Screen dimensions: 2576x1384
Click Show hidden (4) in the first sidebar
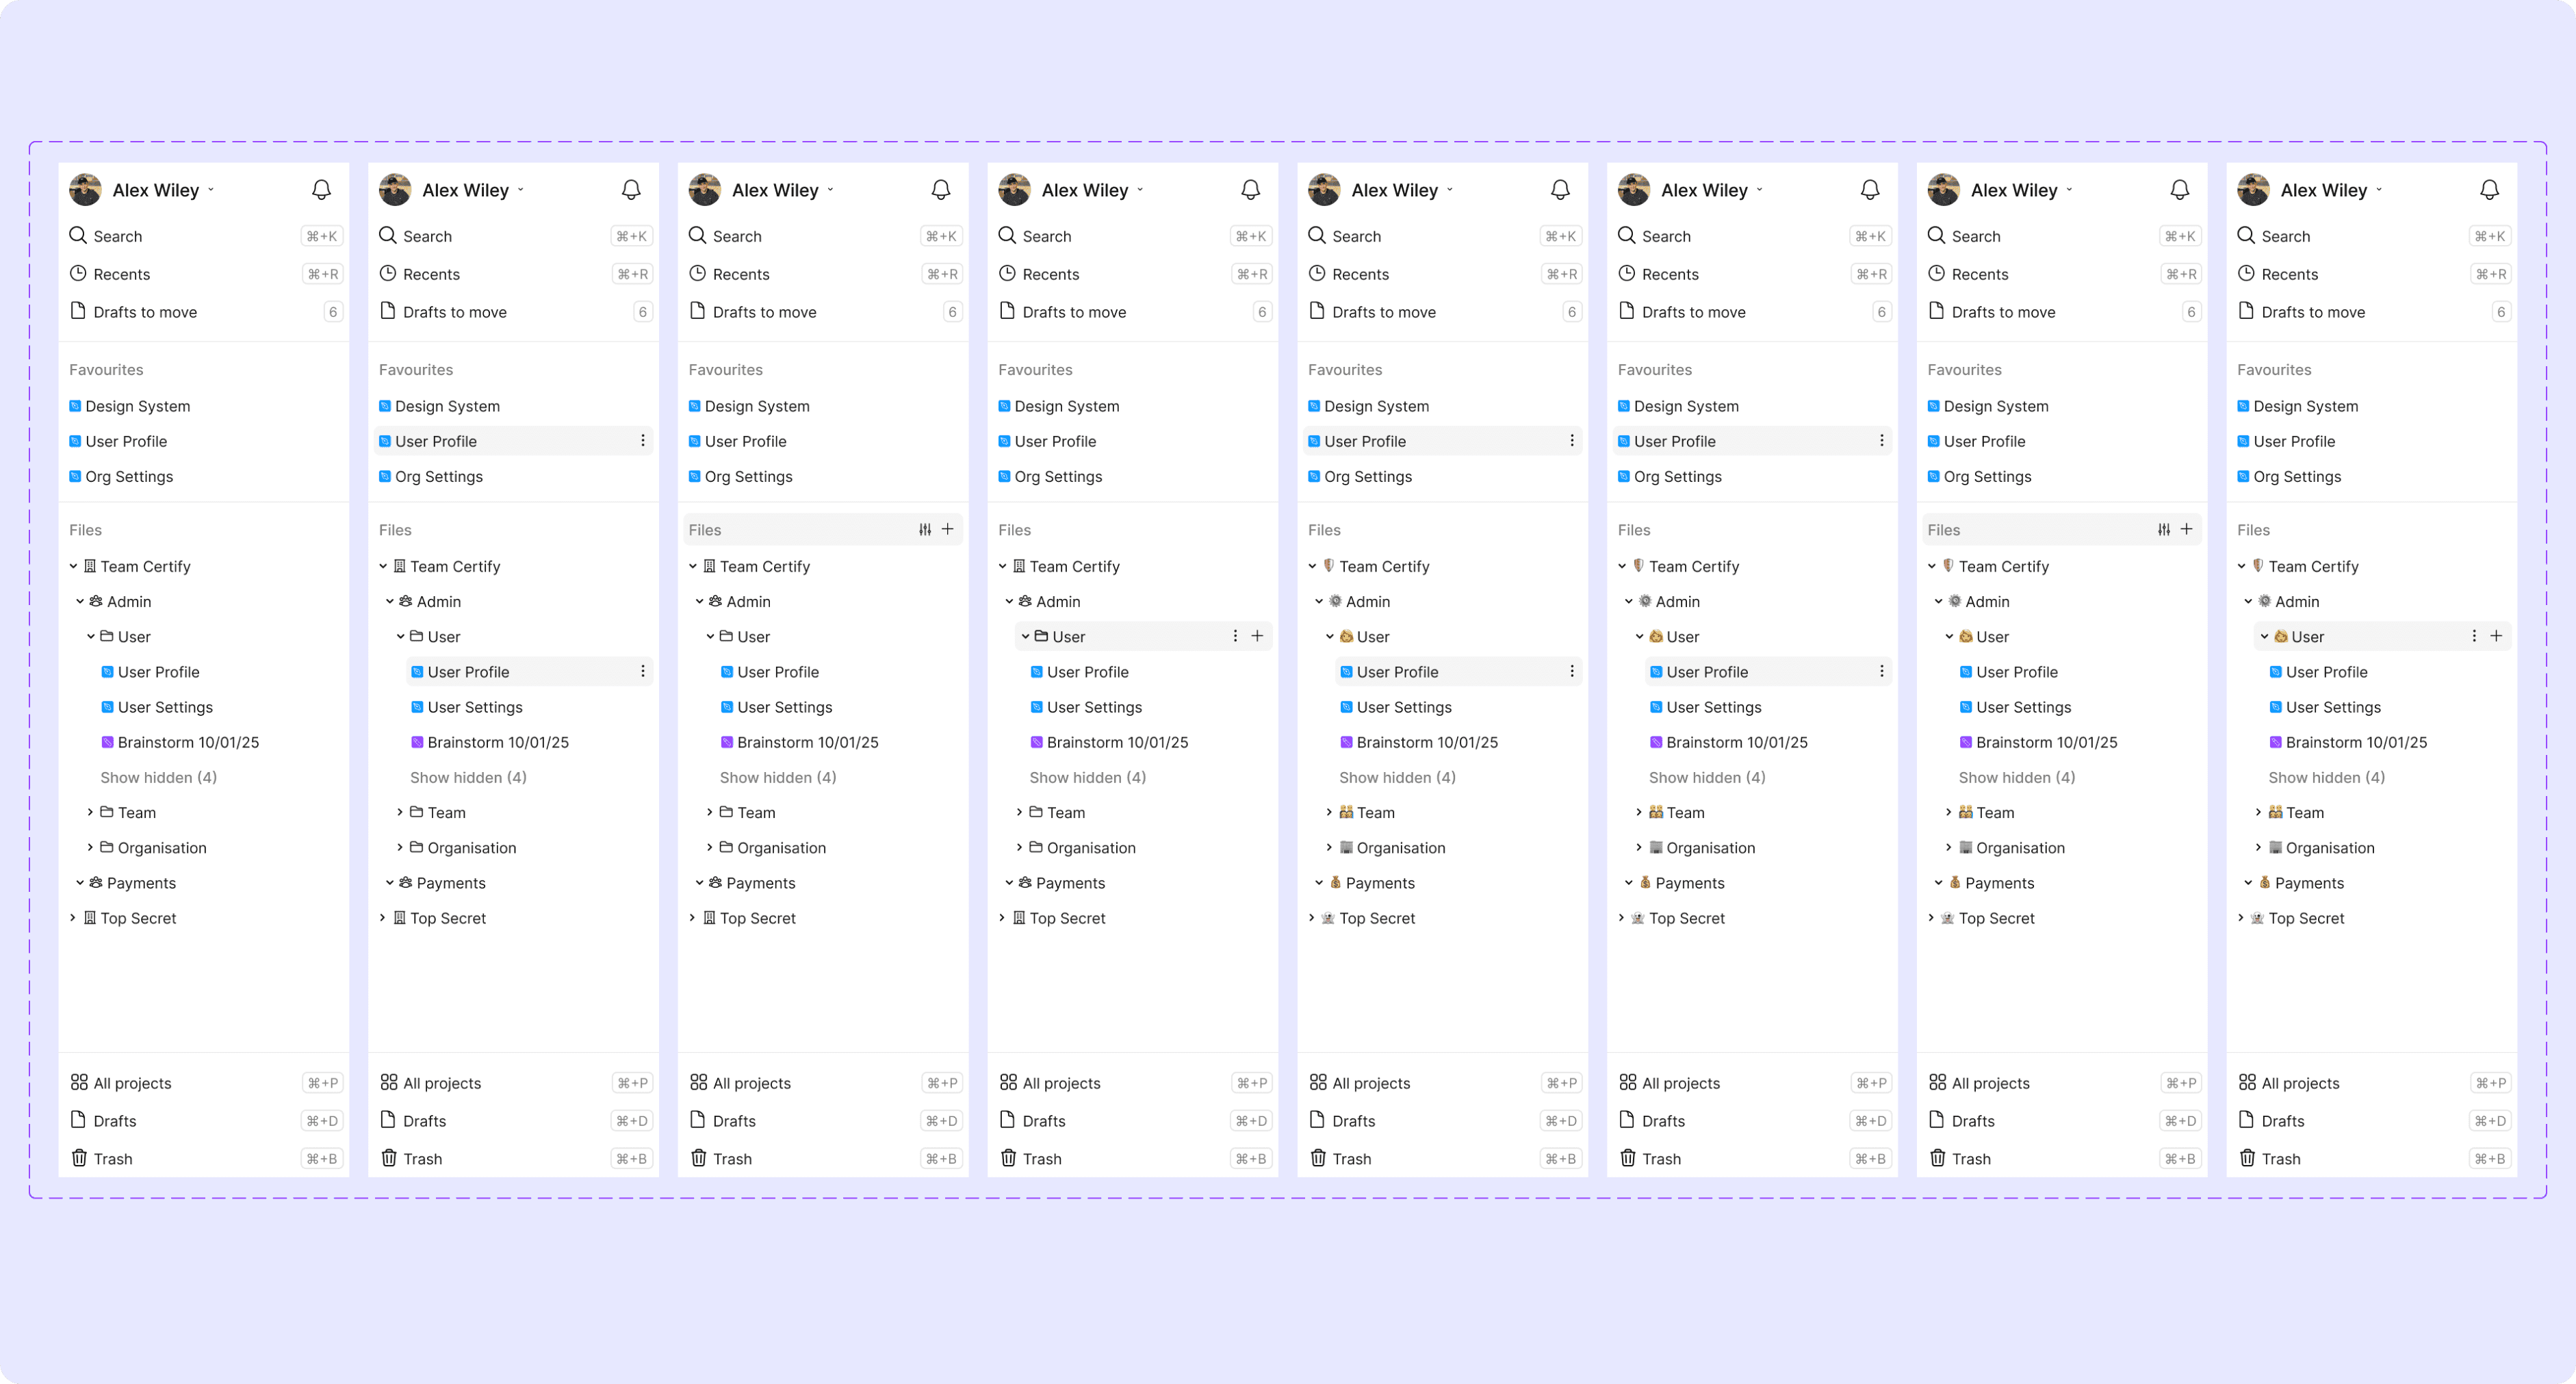[158, 777]
